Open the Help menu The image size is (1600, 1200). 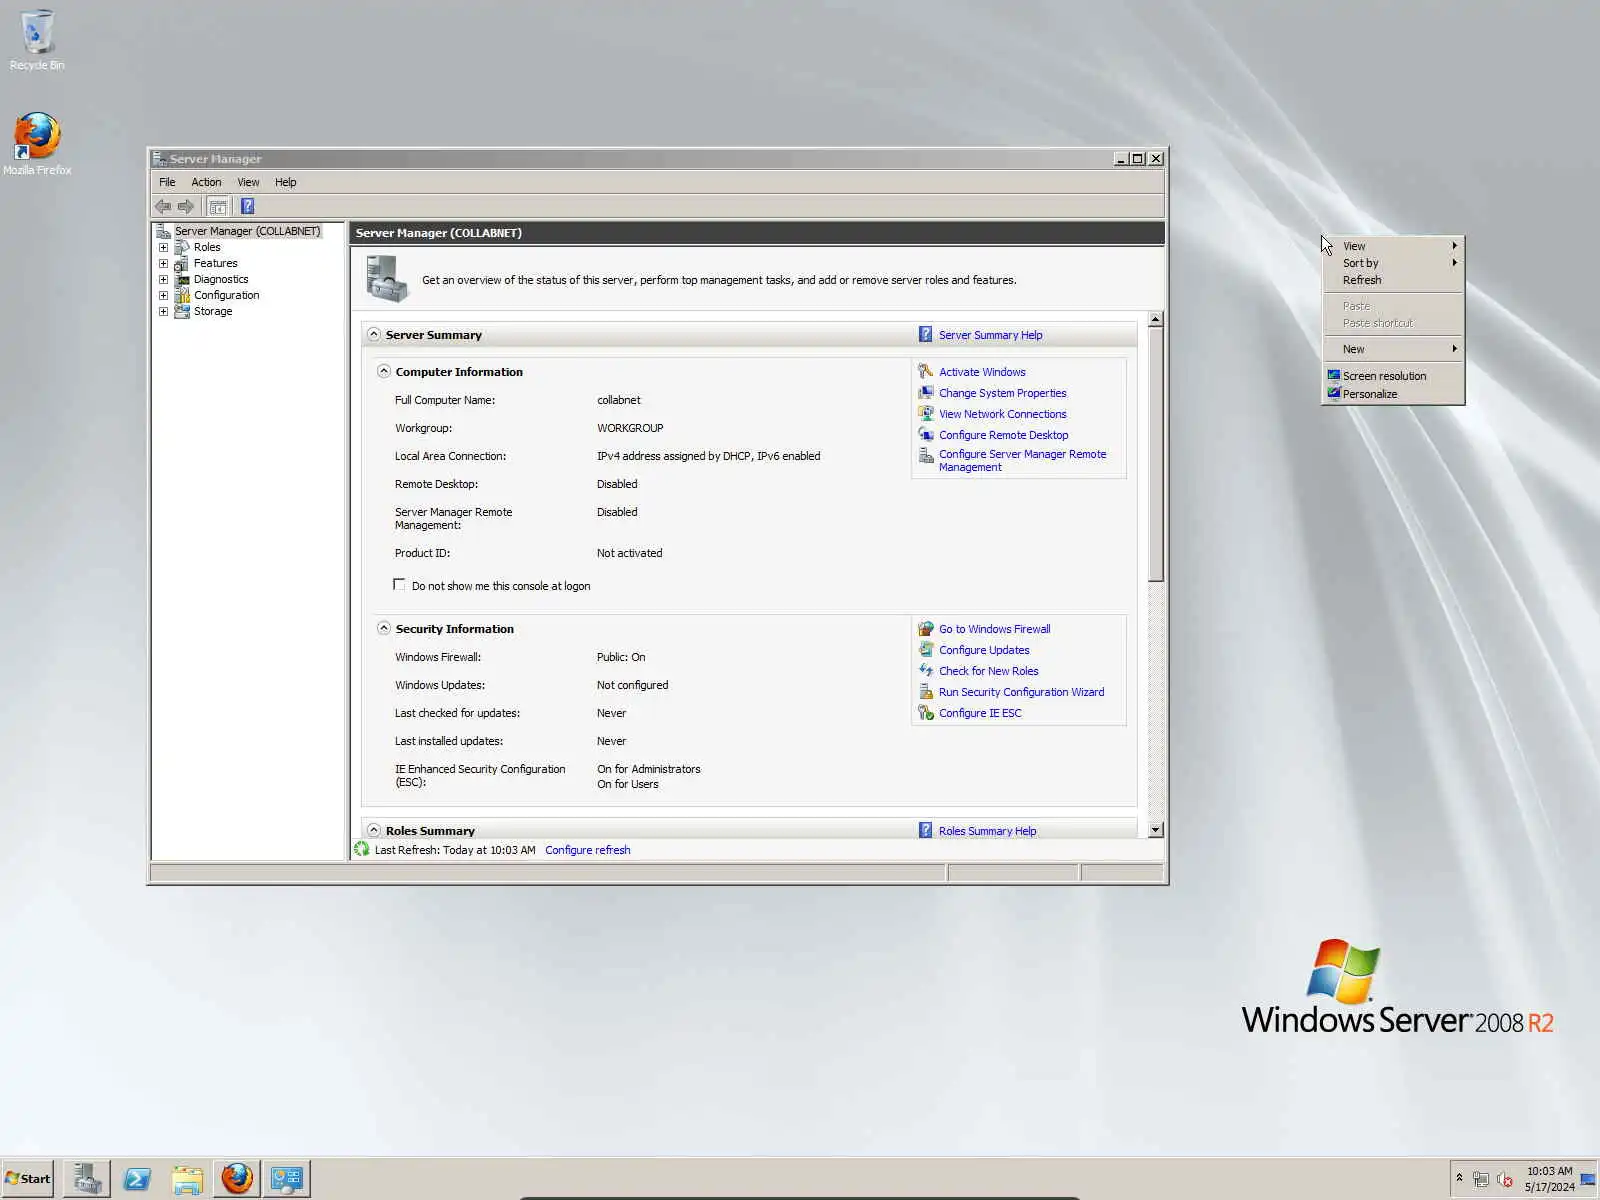[x=286, y=182]
